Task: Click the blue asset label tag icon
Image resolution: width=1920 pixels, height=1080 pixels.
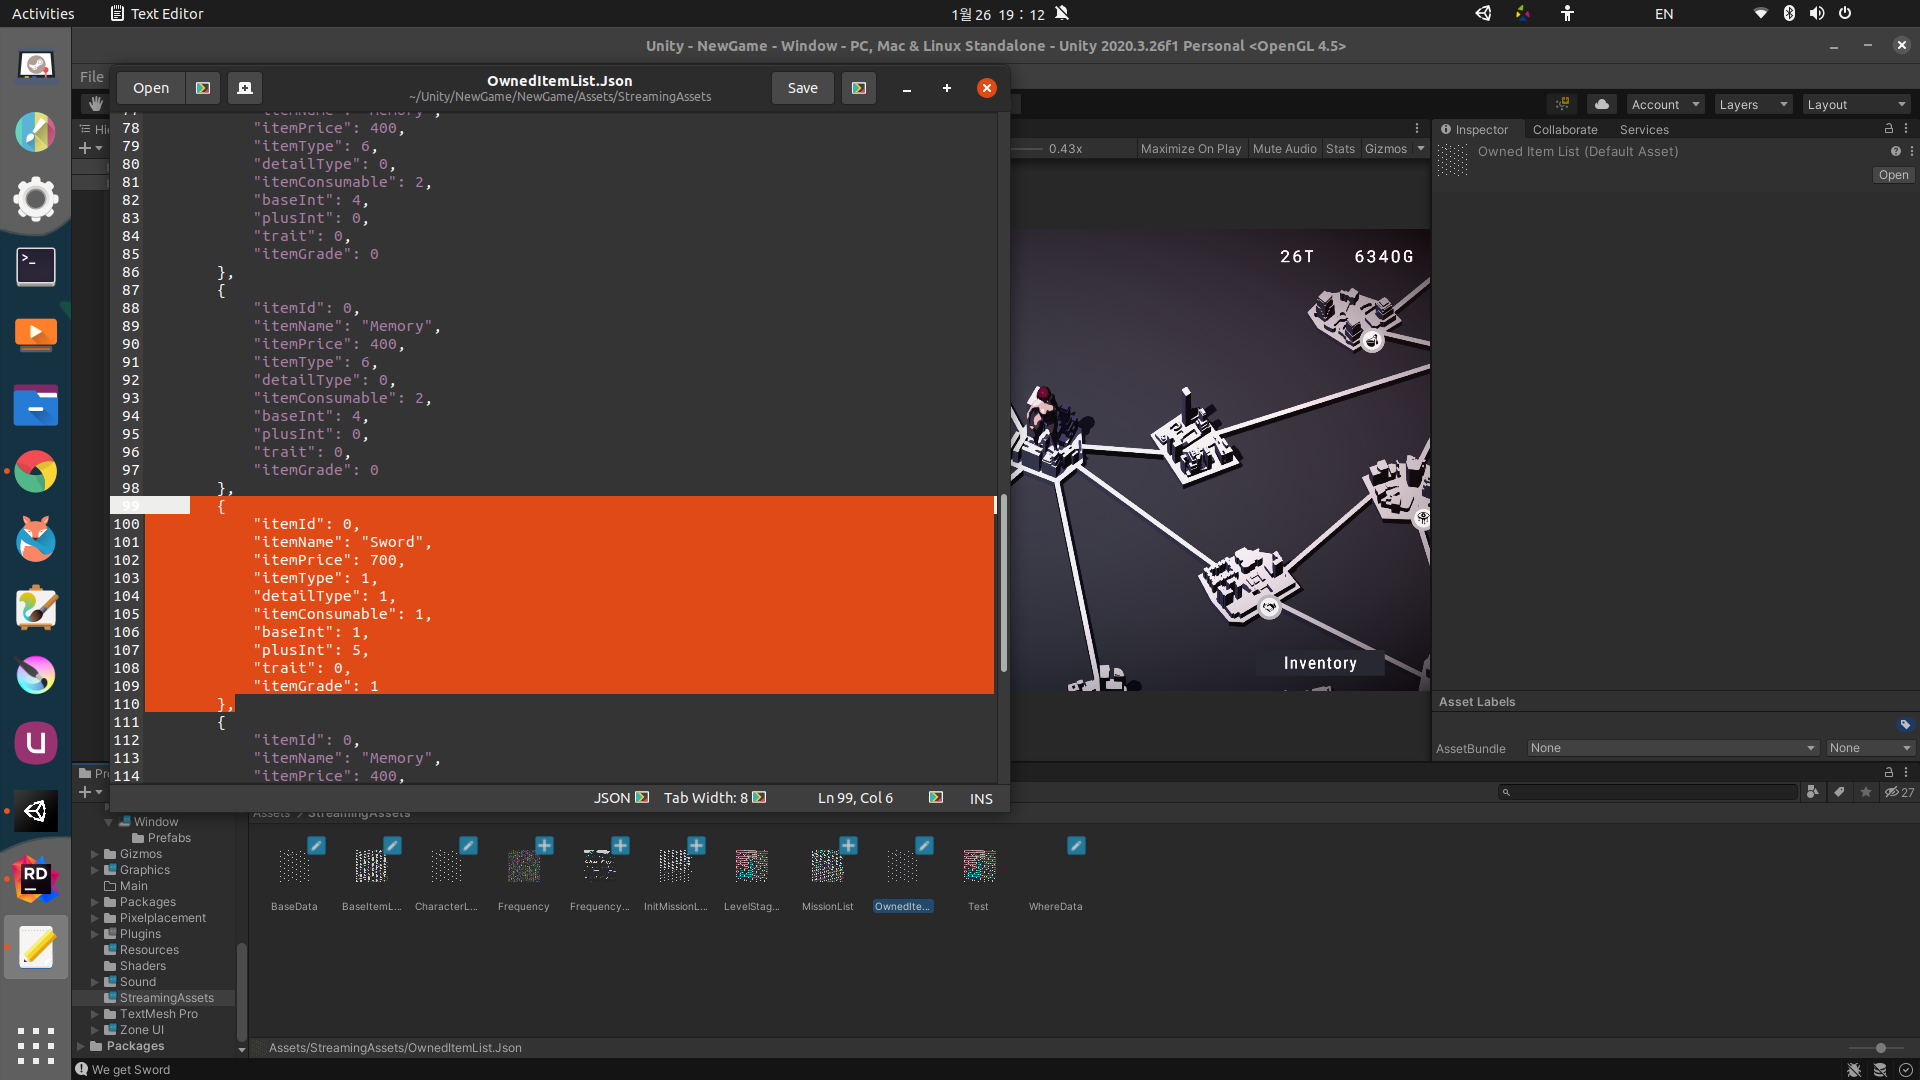Action: pos(1905,725)
